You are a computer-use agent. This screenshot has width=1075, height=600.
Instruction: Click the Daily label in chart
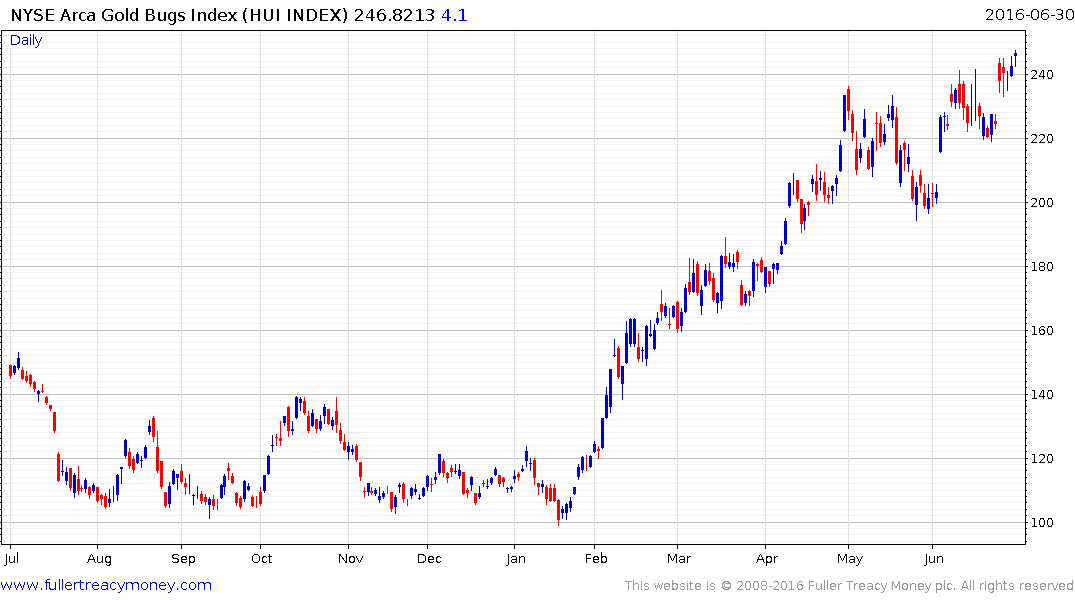click(x=26, y=40)
